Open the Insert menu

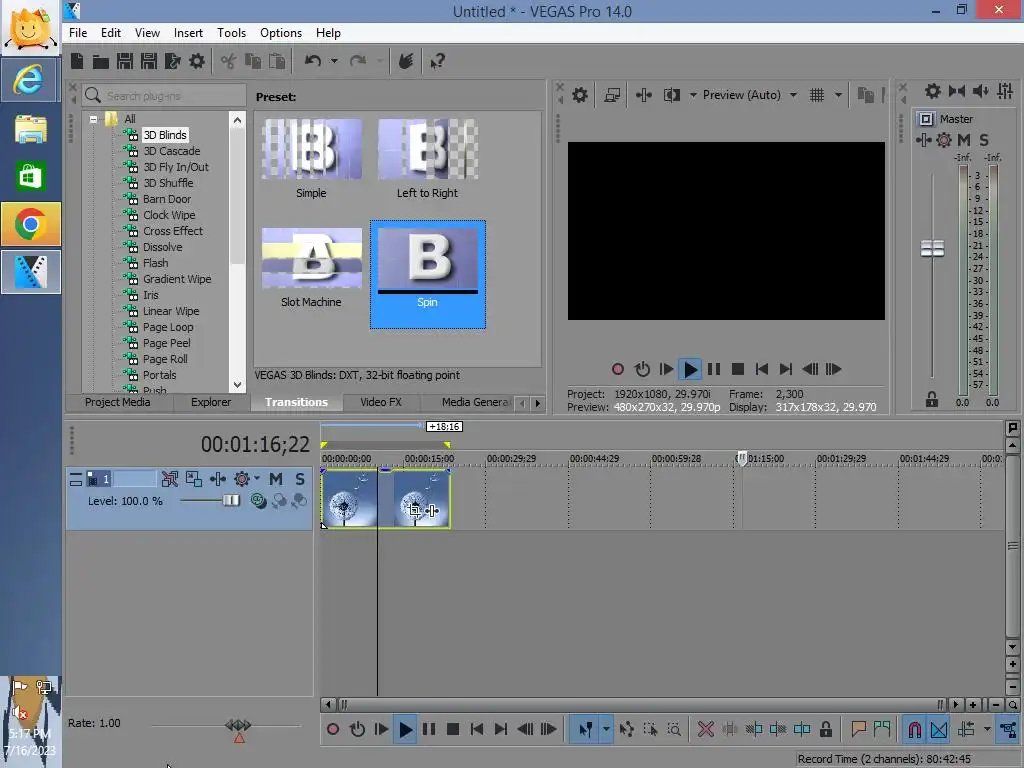coord(188,33)
